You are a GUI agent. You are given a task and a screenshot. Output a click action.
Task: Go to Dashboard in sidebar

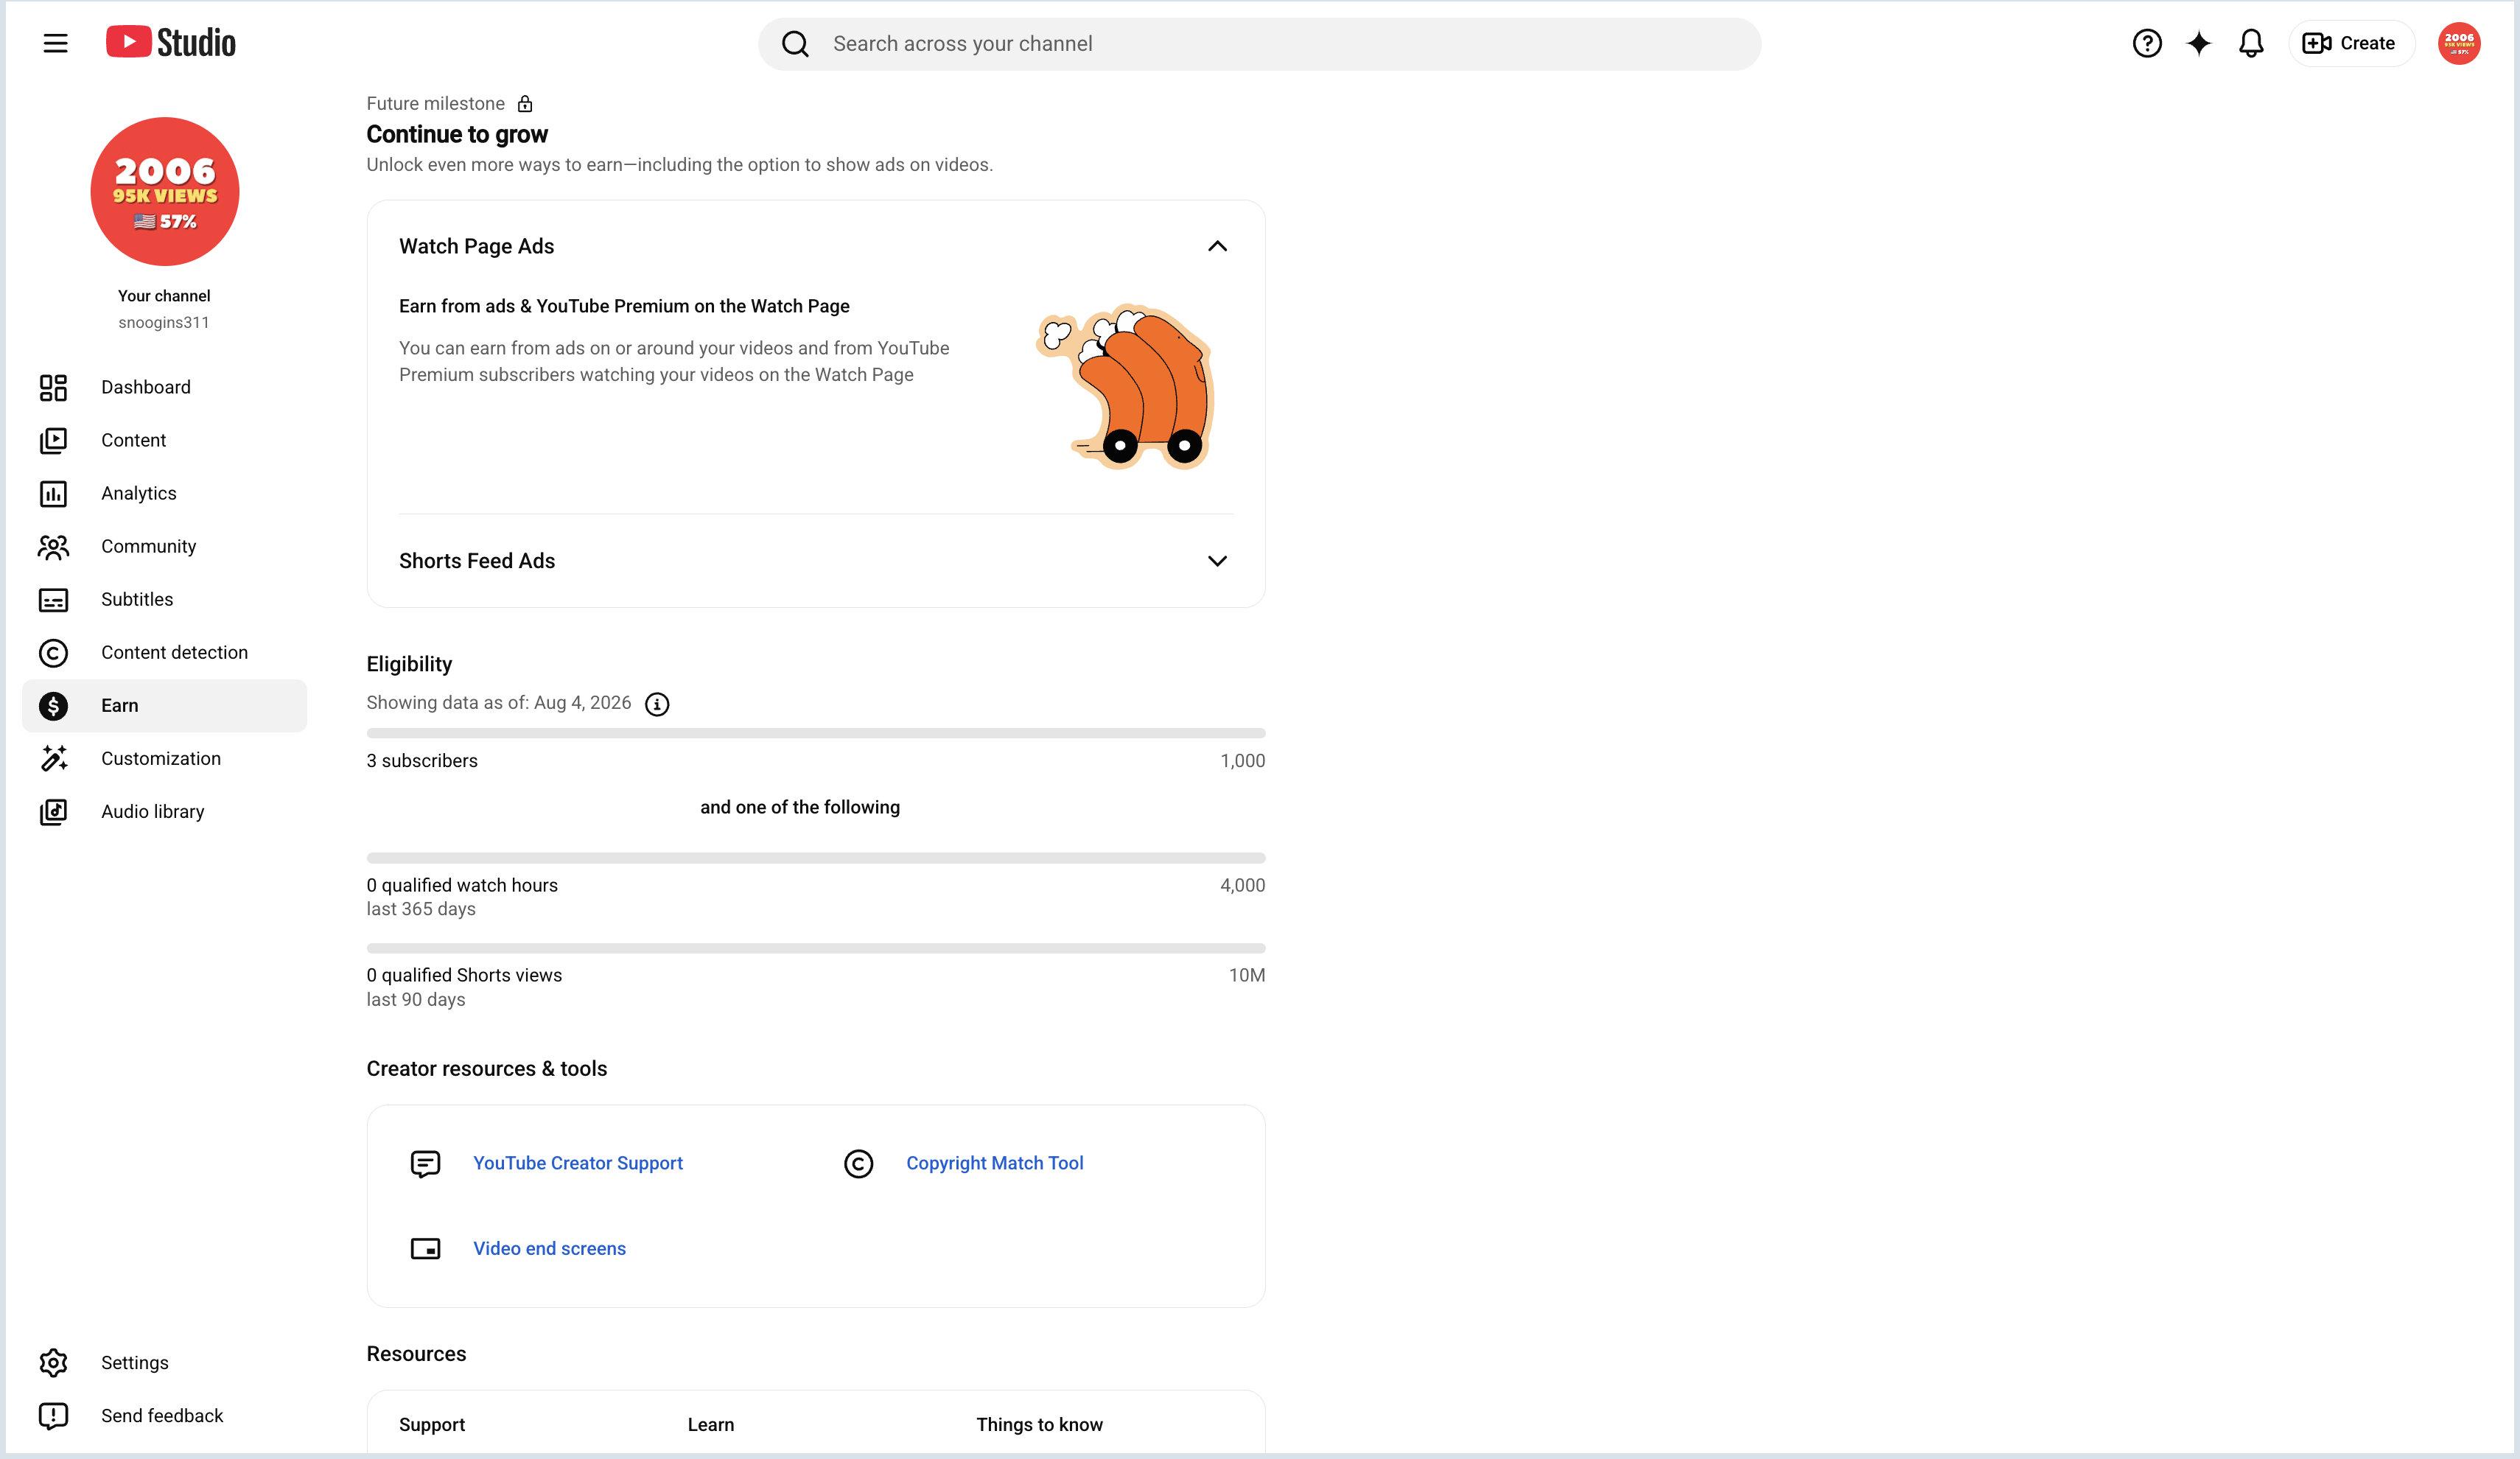(165, 387)
